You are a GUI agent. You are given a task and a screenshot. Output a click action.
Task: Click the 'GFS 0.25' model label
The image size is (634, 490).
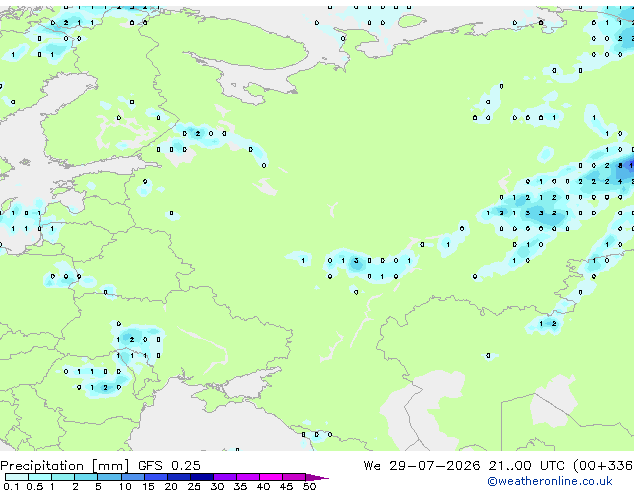pyautogui.click(x=169, y=466)
